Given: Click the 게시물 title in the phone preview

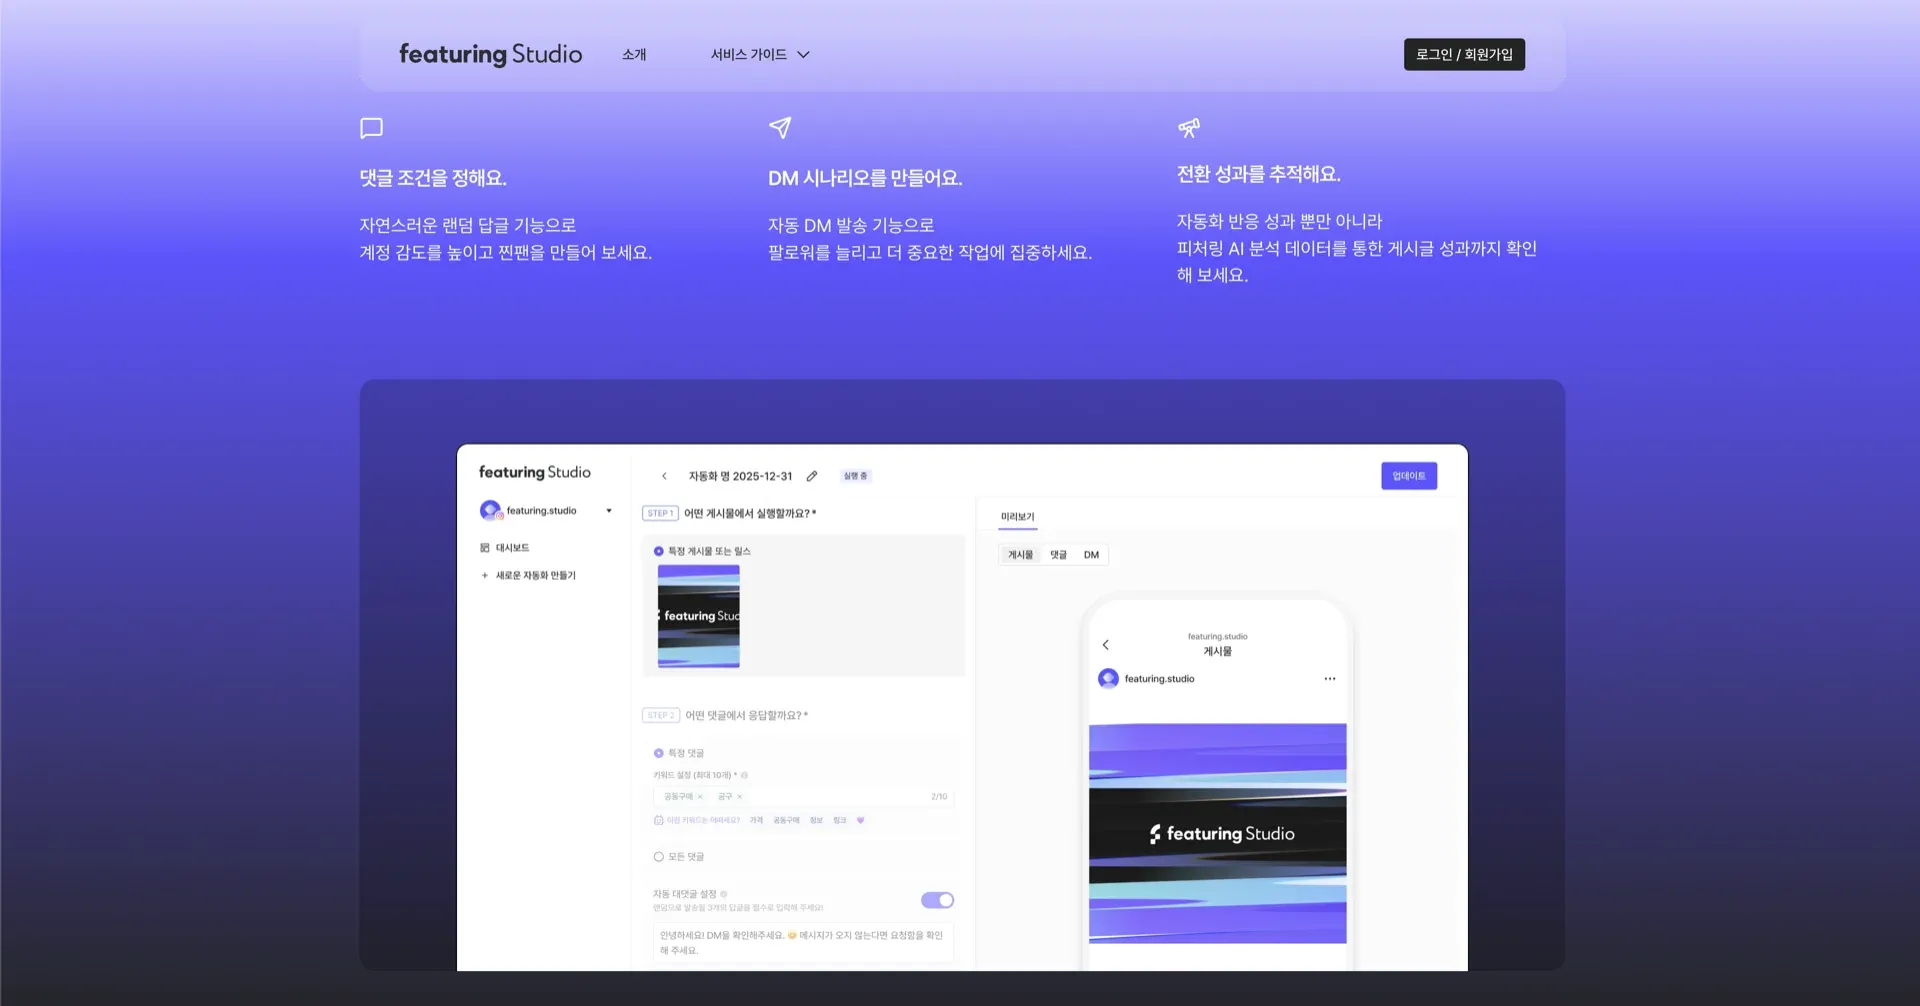Looking at the screenshot, I should point(1217,651).
